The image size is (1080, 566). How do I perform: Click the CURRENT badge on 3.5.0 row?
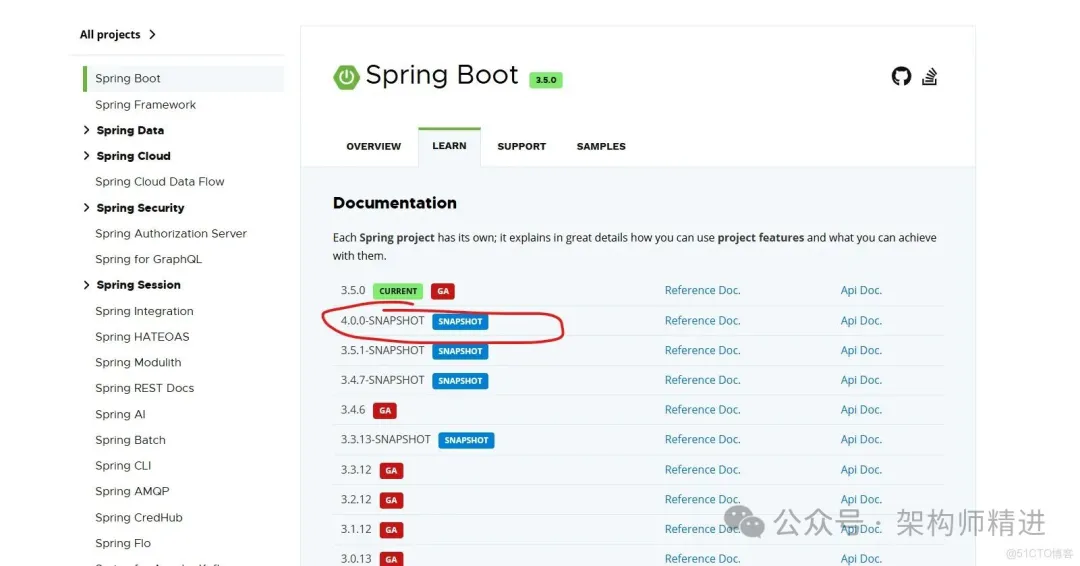pos(397,291)
